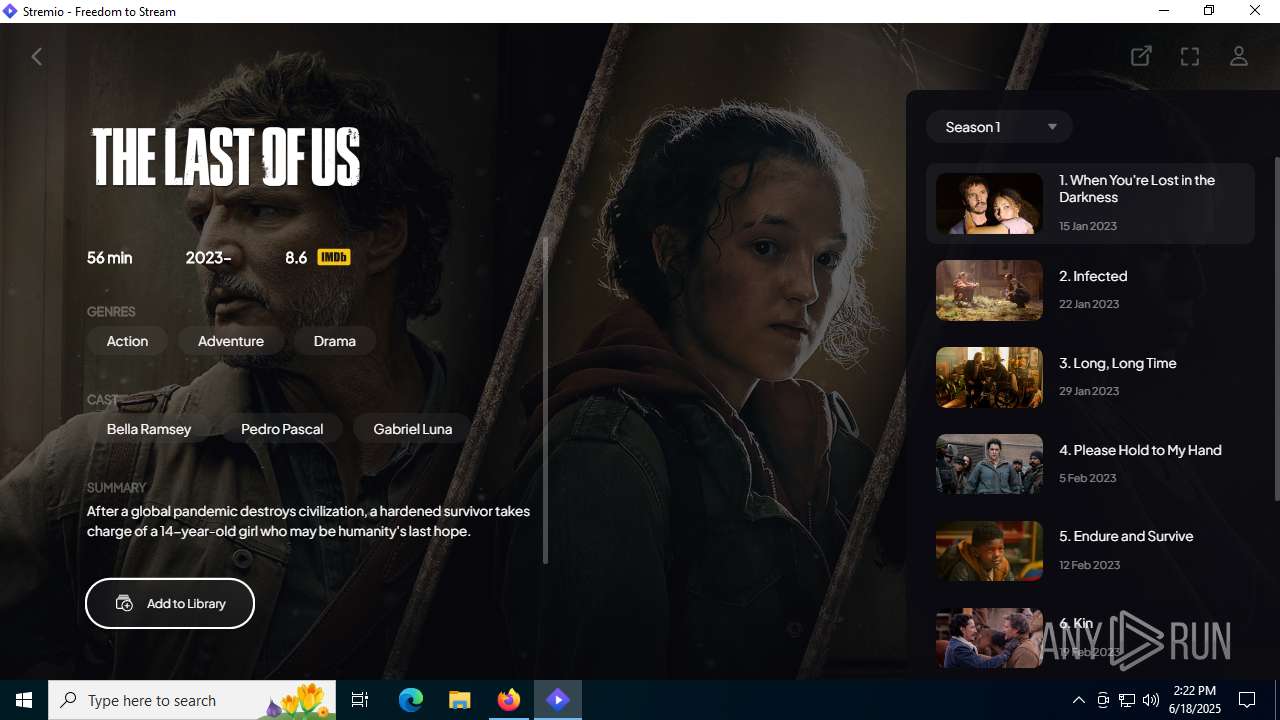
Task: Open the network tray icon
Action: coord(1127,700)
